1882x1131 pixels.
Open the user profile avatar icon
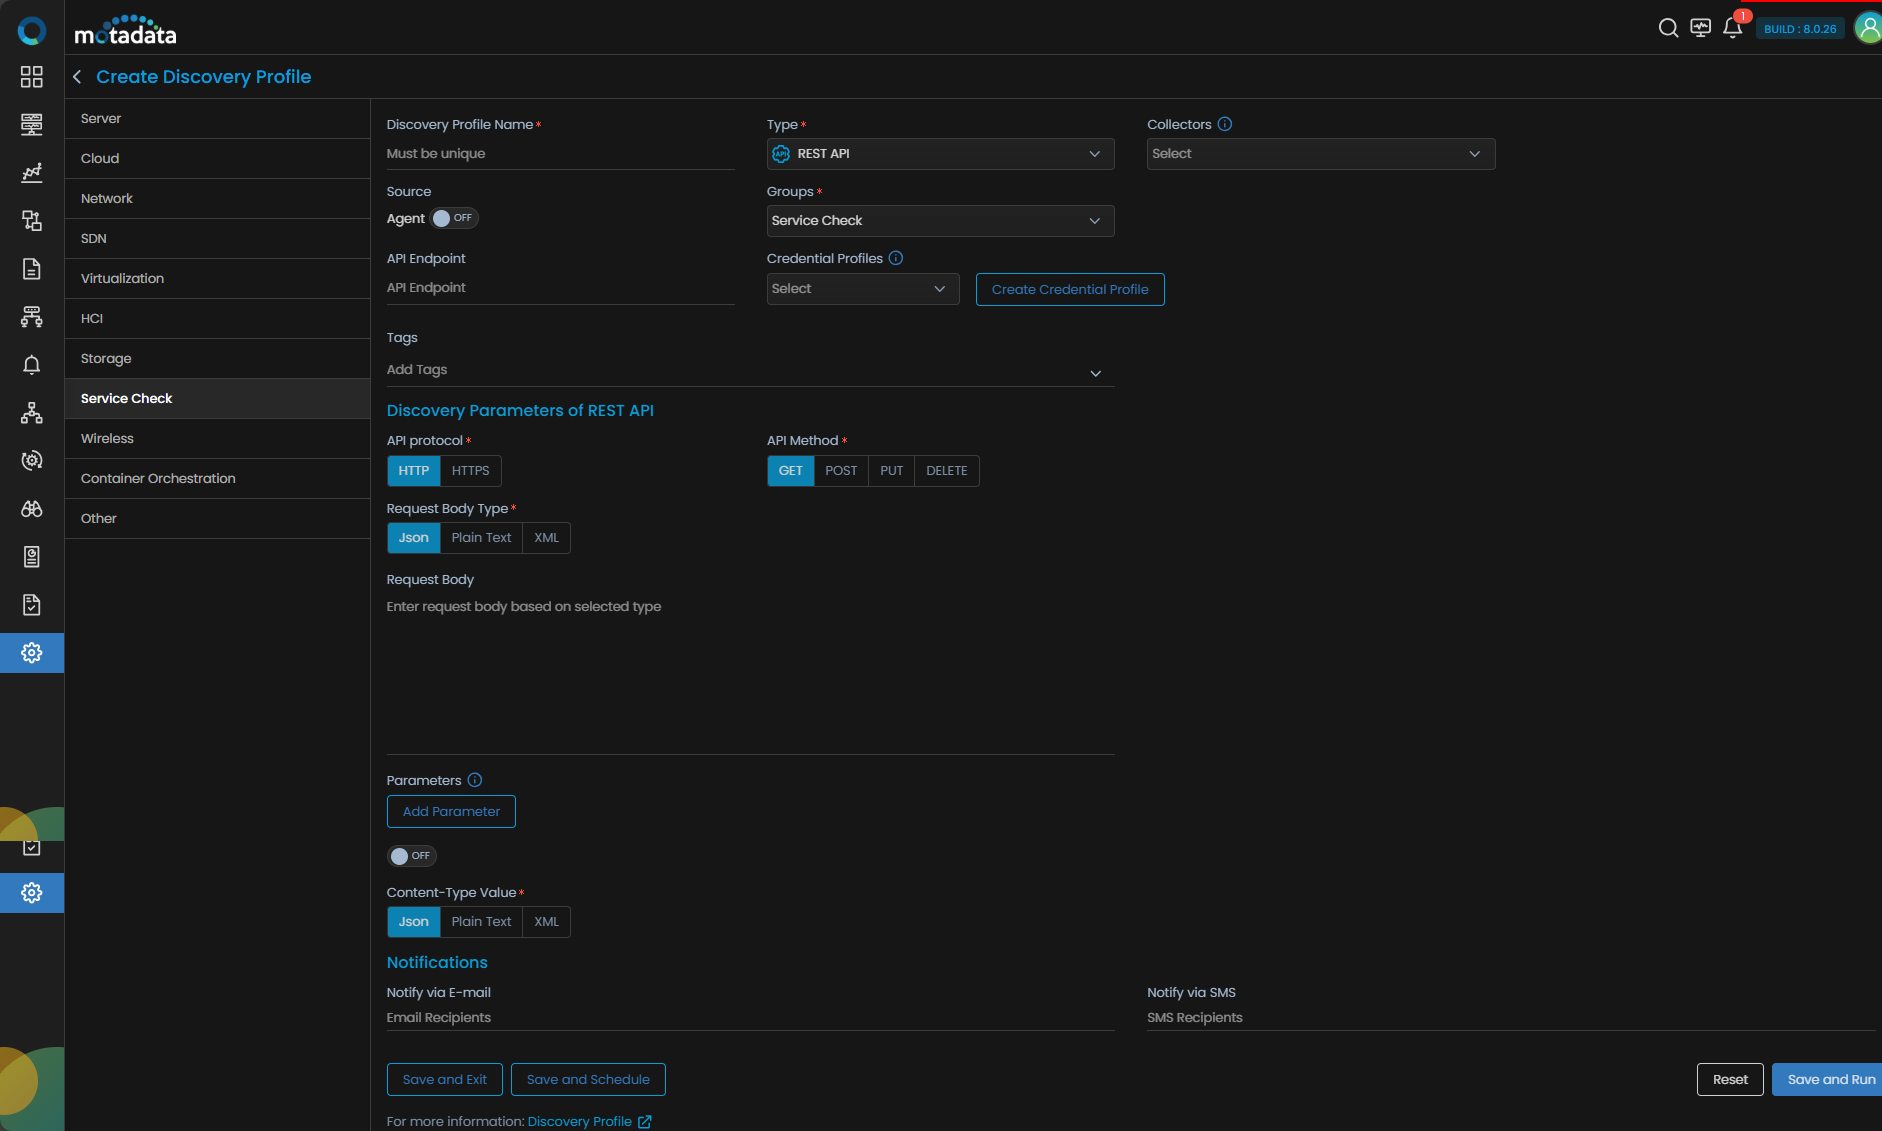(1867, 28)
